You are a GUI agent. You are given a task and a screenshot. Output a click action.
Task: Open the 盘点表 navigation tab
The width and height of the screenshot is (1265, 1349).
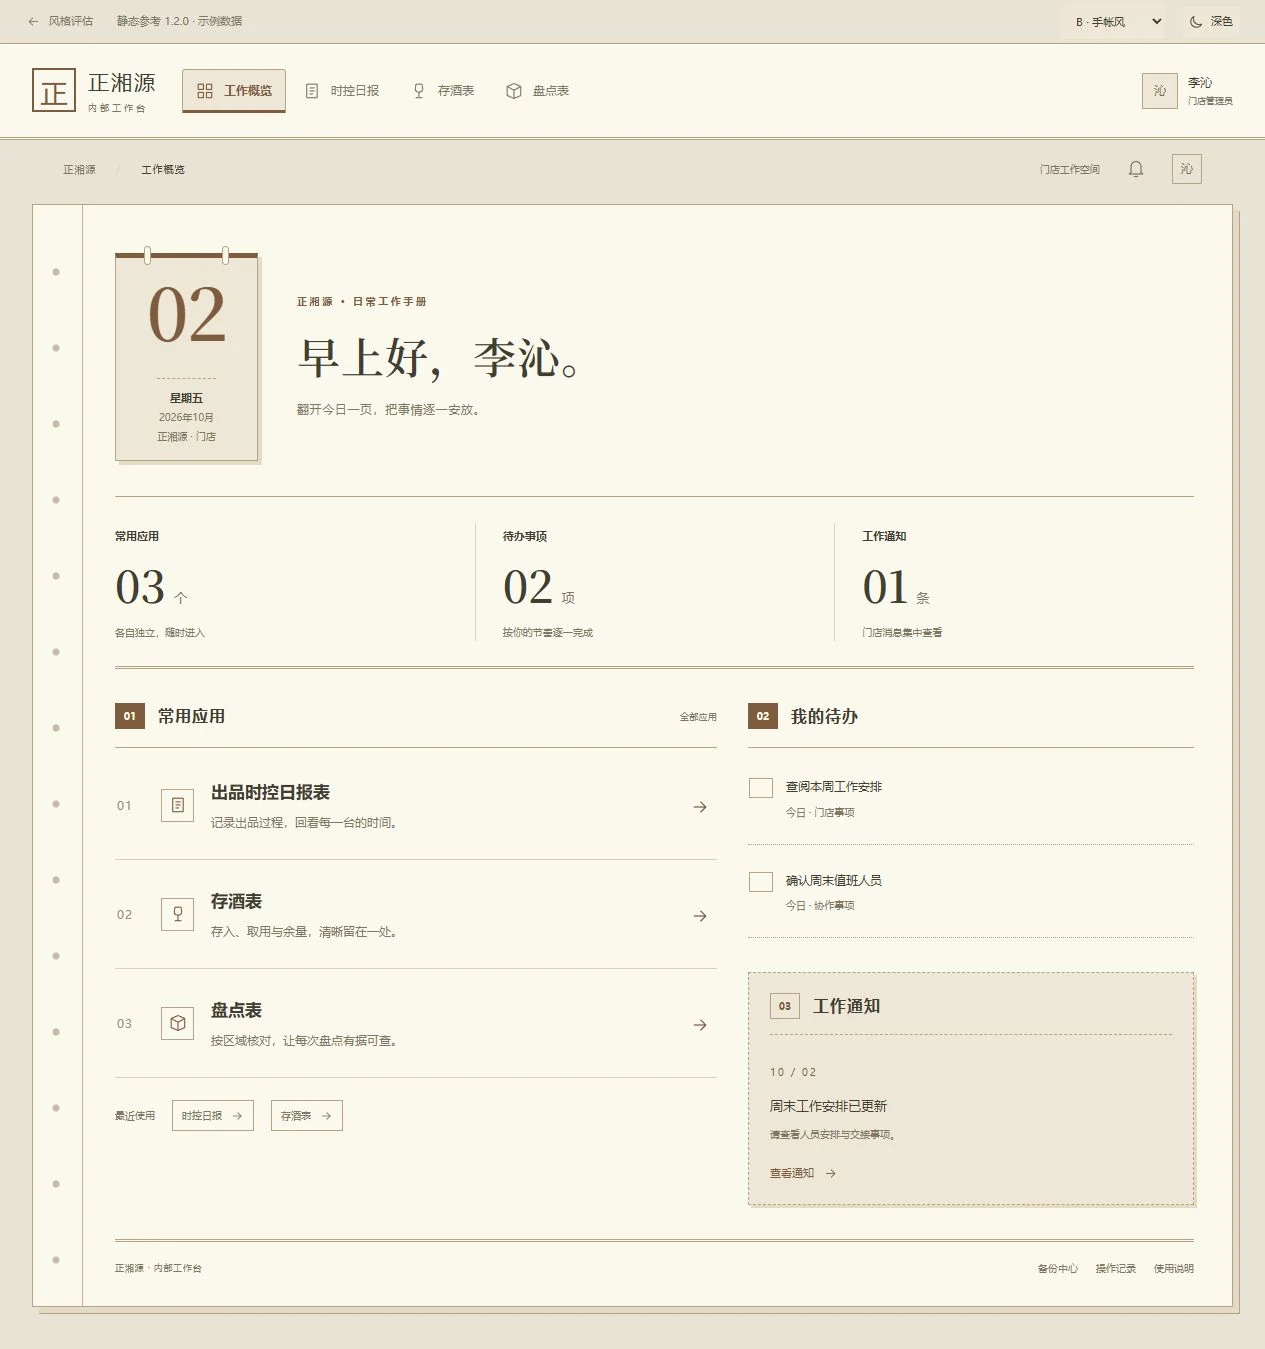(538, 91)
